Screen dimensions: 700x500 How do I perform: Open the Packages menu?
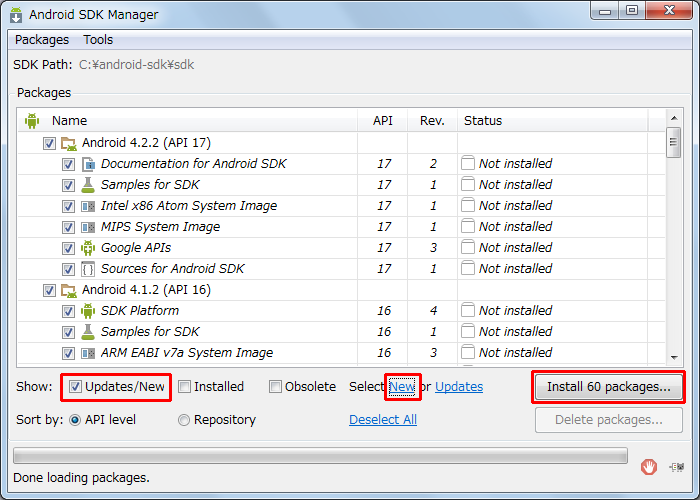click(42, 40)
